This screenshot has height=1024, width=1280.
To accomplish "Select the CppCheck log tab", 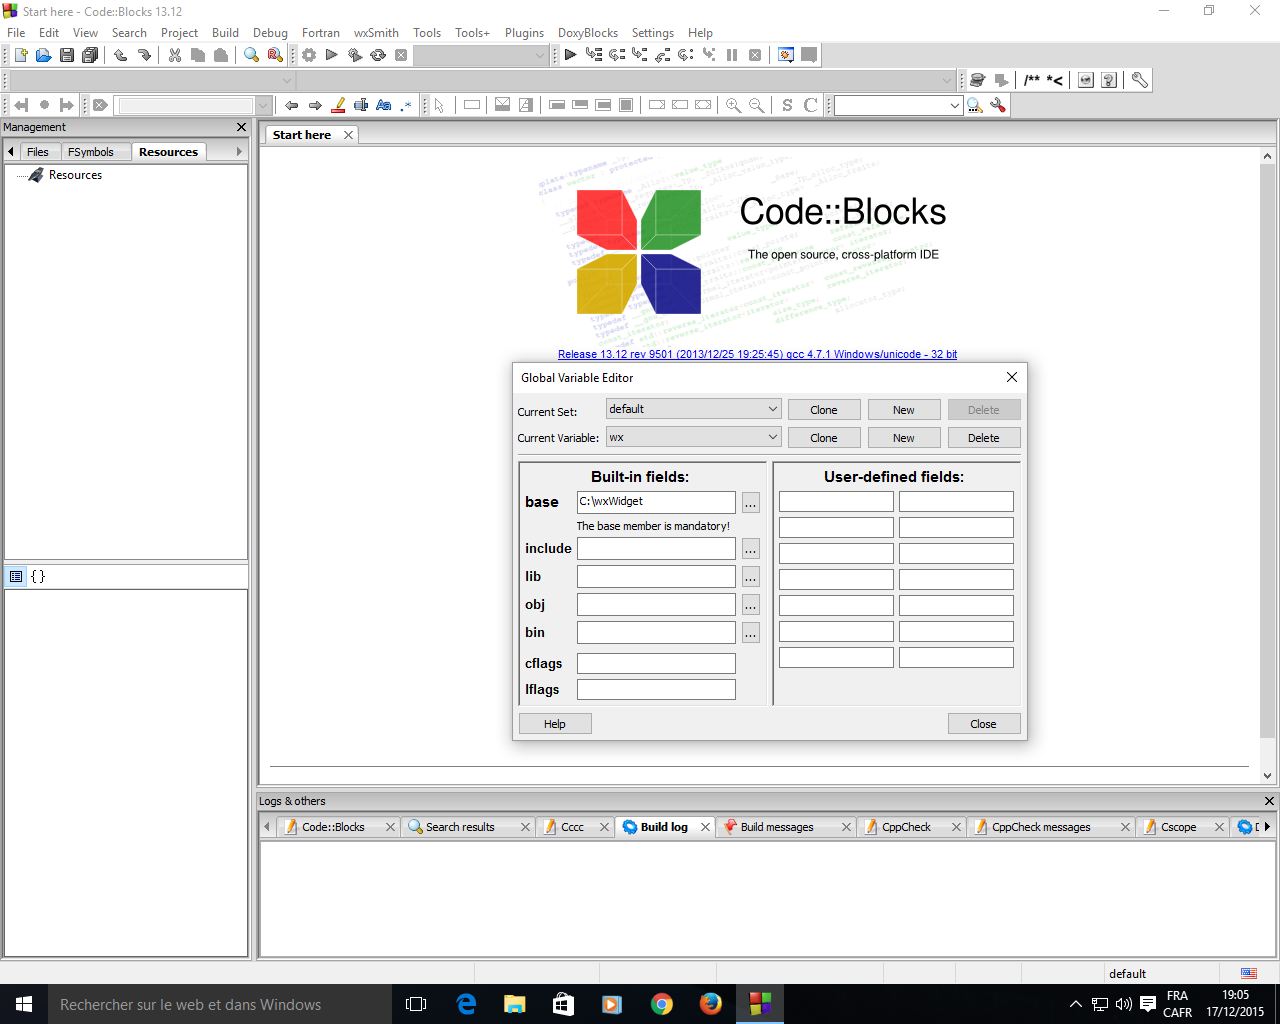I will tap(906, 827).
